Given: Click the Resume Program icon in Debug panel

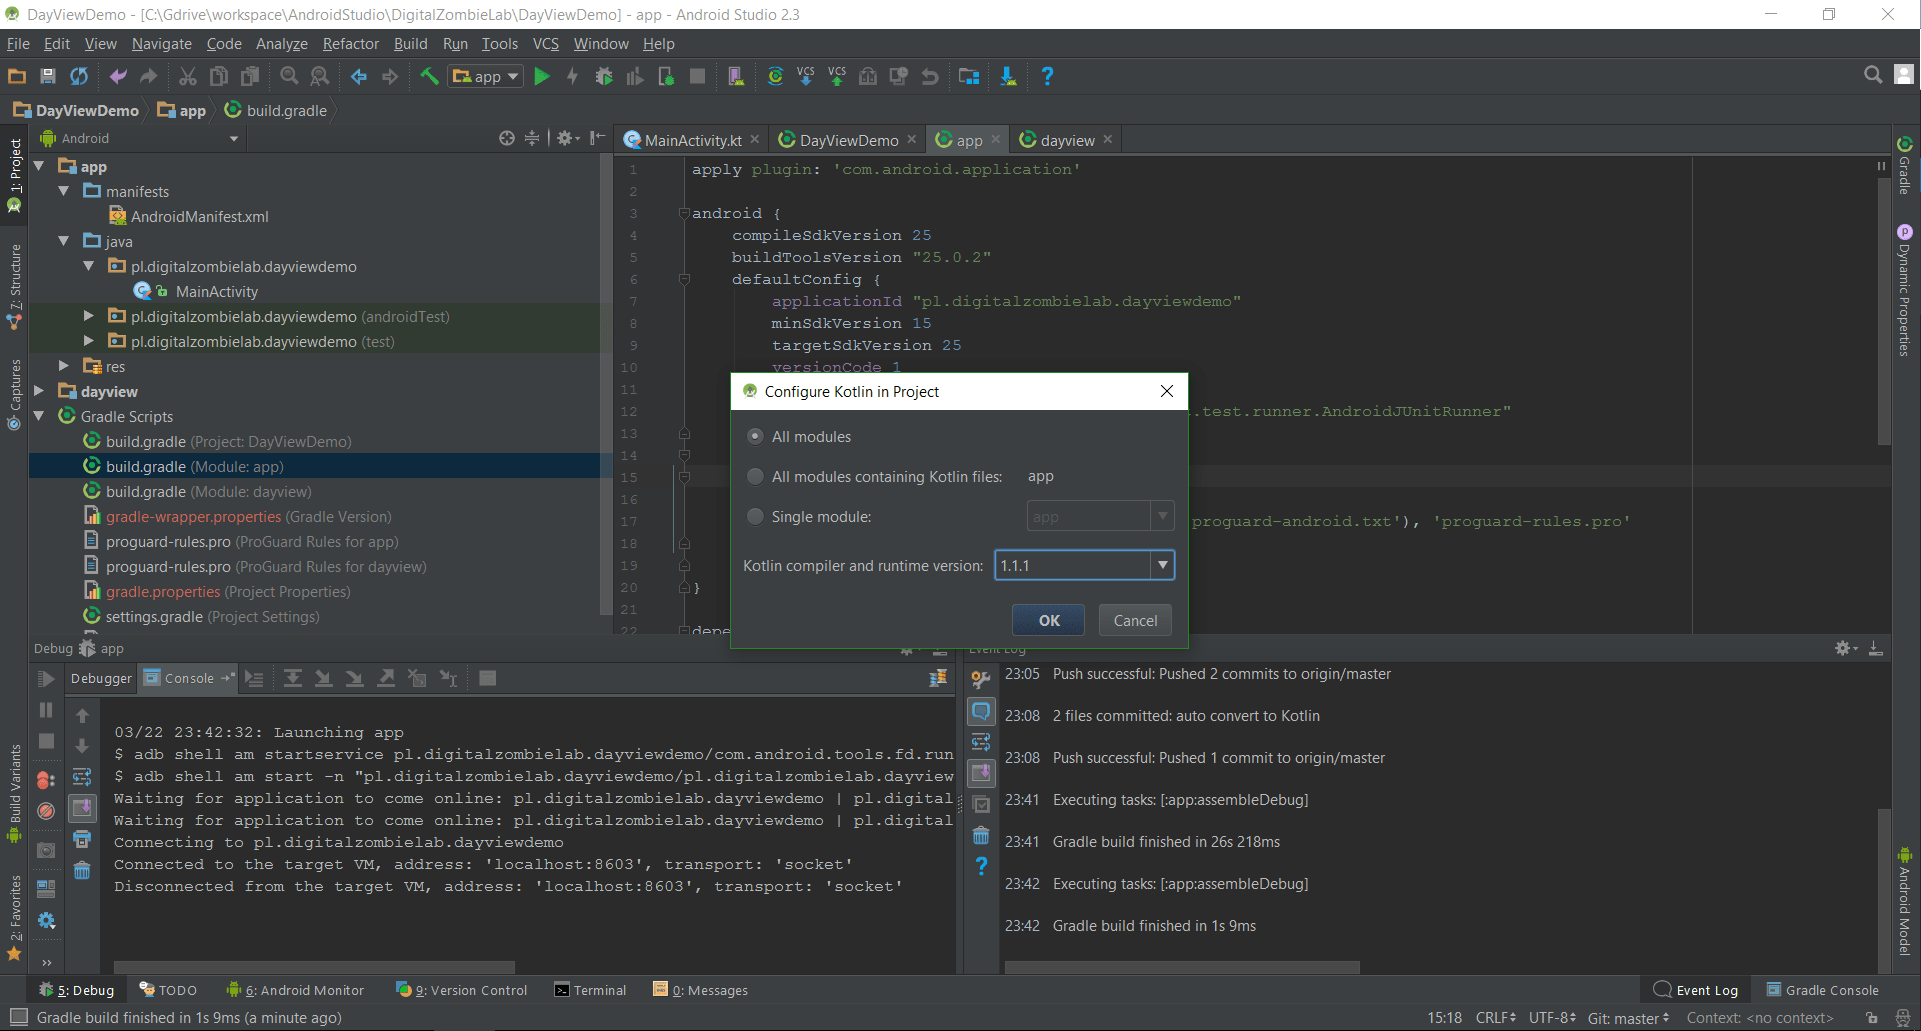Looking at the screenshot, I should coord(46,680).
